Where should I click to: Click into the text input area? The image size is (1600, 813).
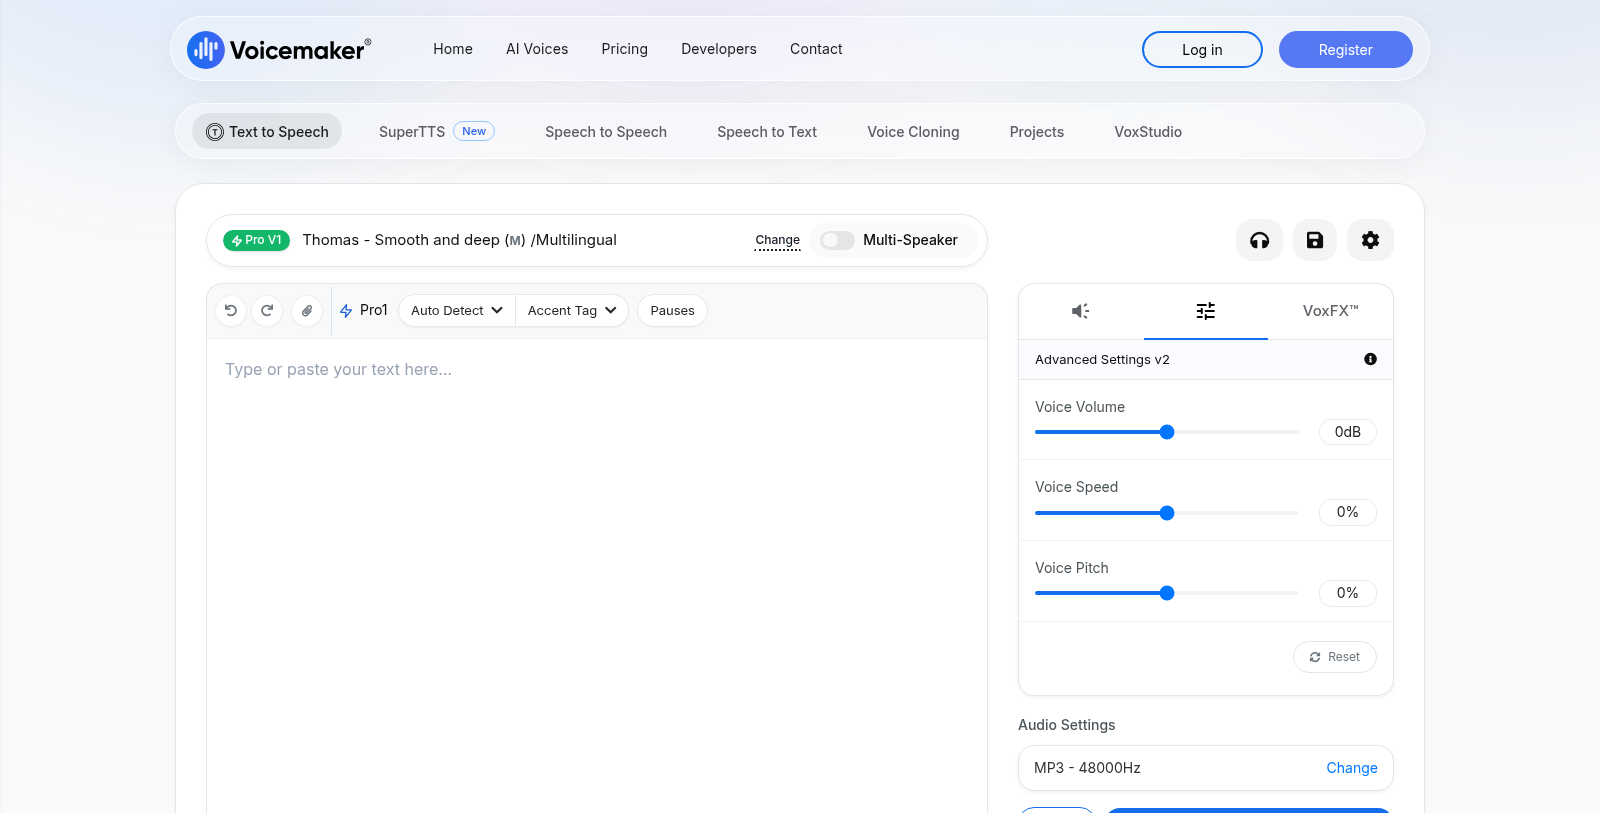pos(597,575)
